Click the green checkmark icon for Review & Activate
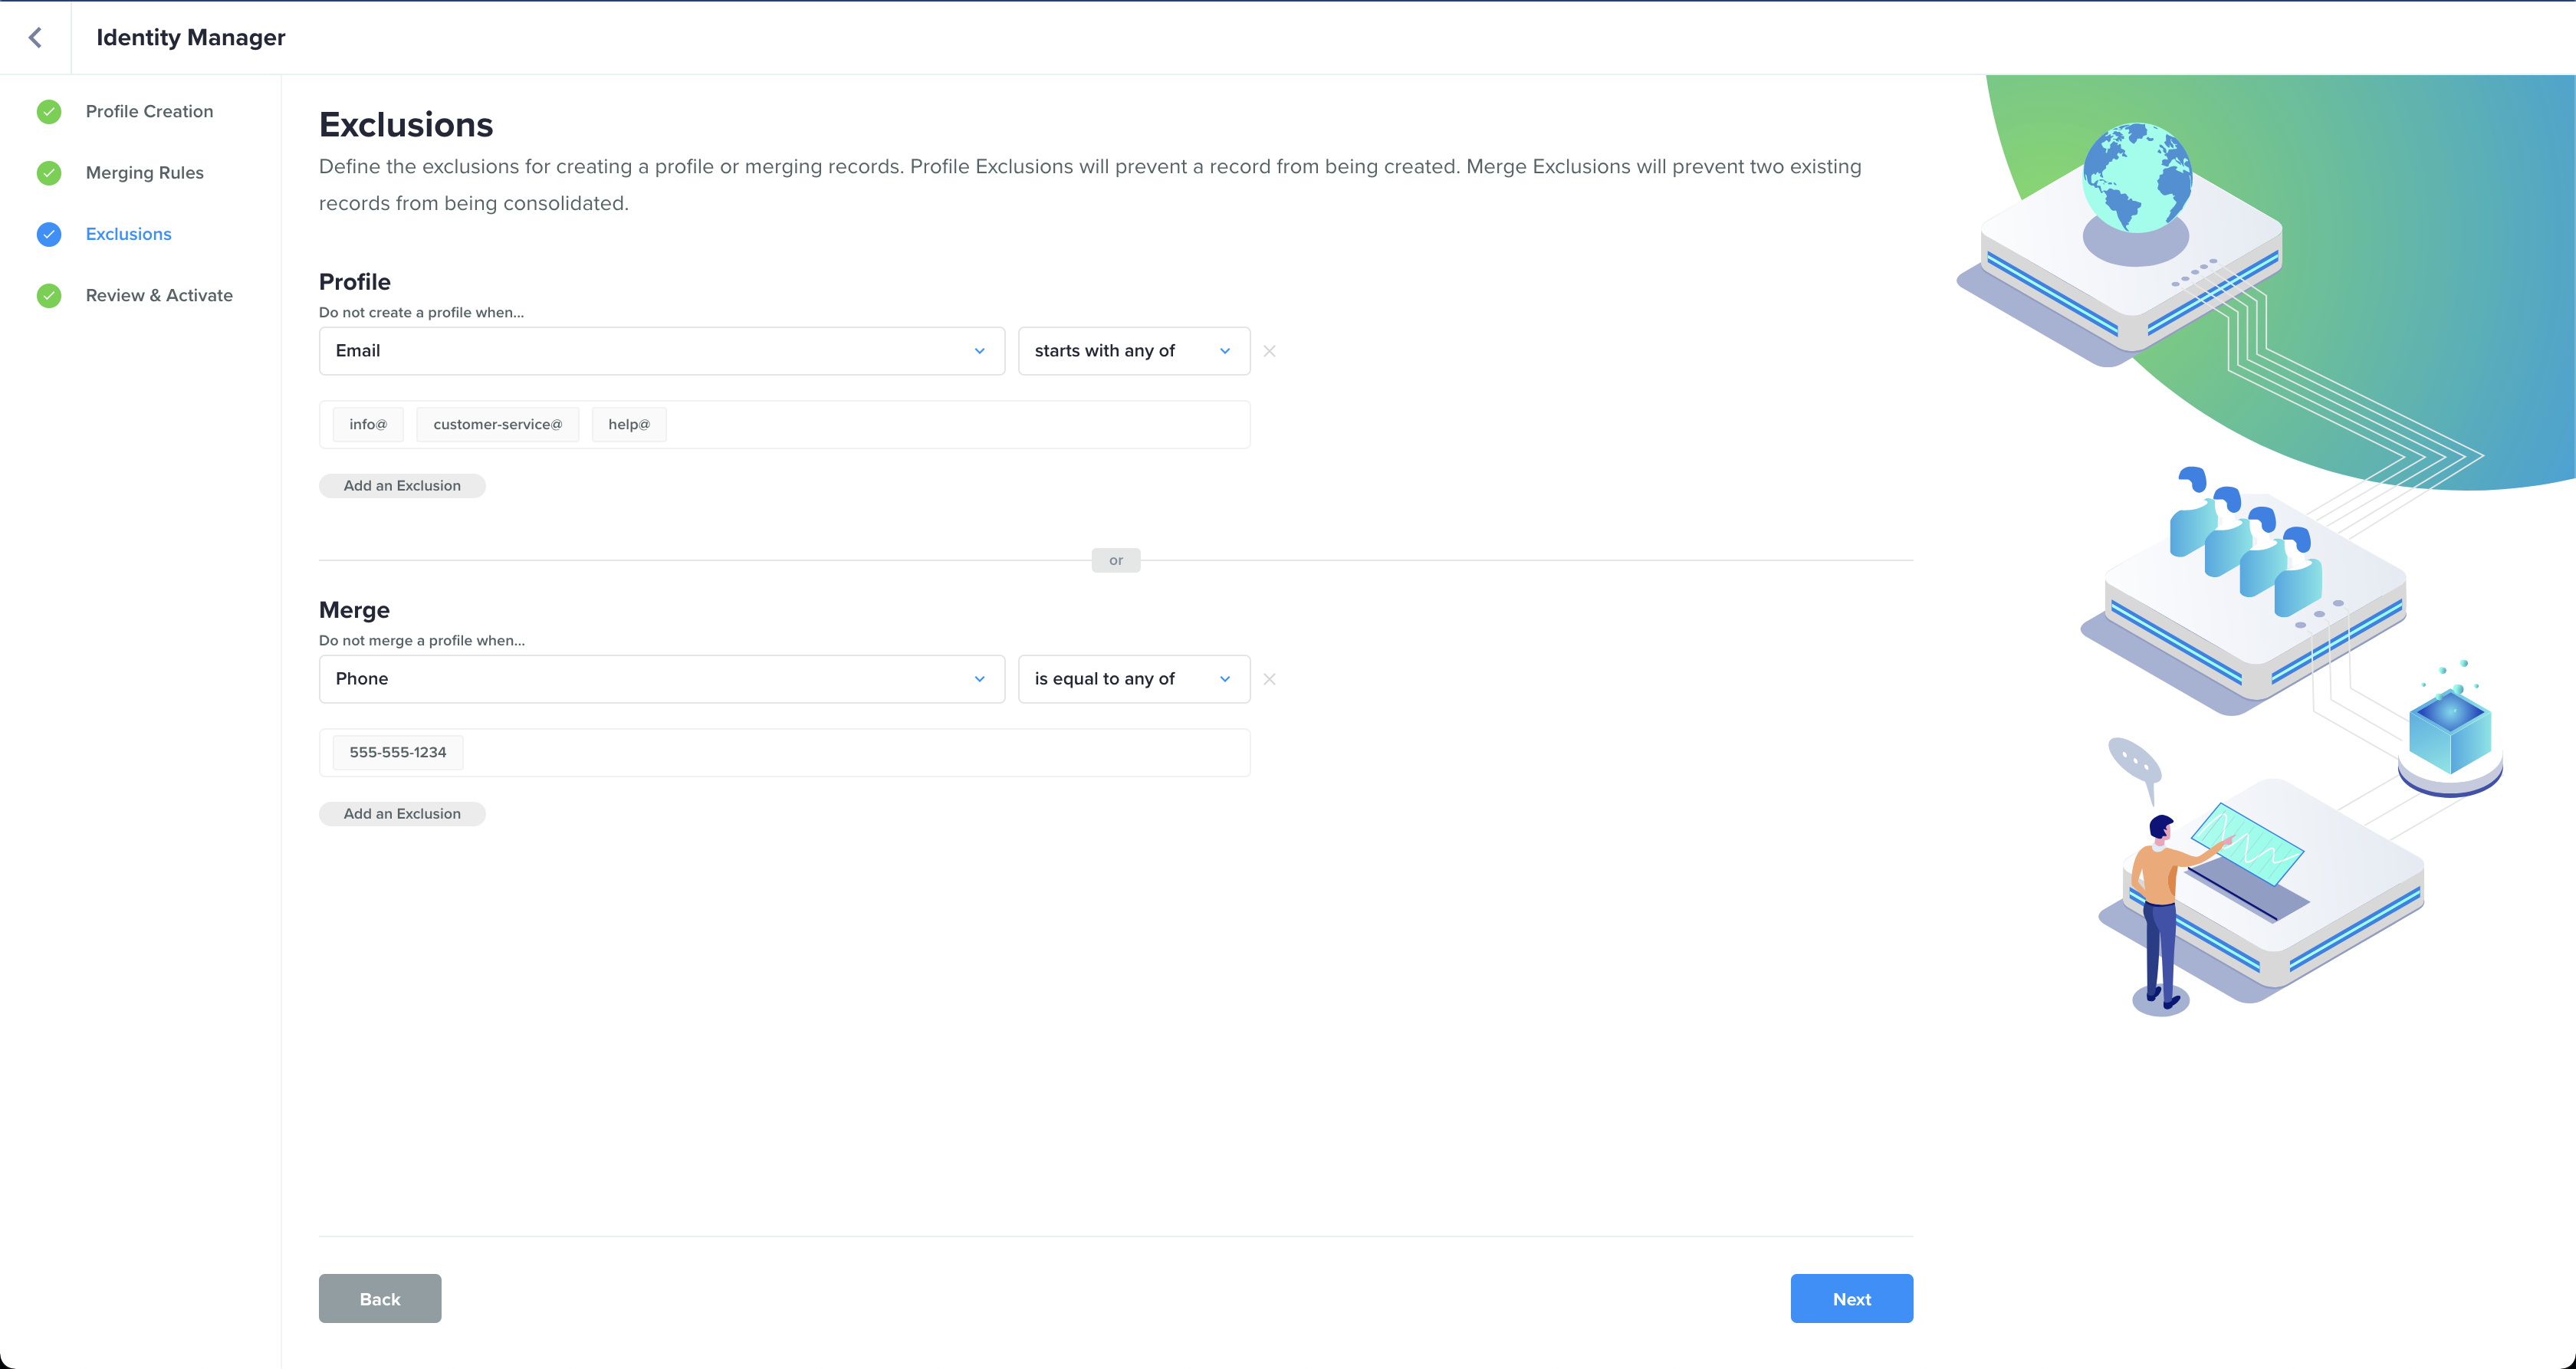2576x1369 pixels. 49,295
